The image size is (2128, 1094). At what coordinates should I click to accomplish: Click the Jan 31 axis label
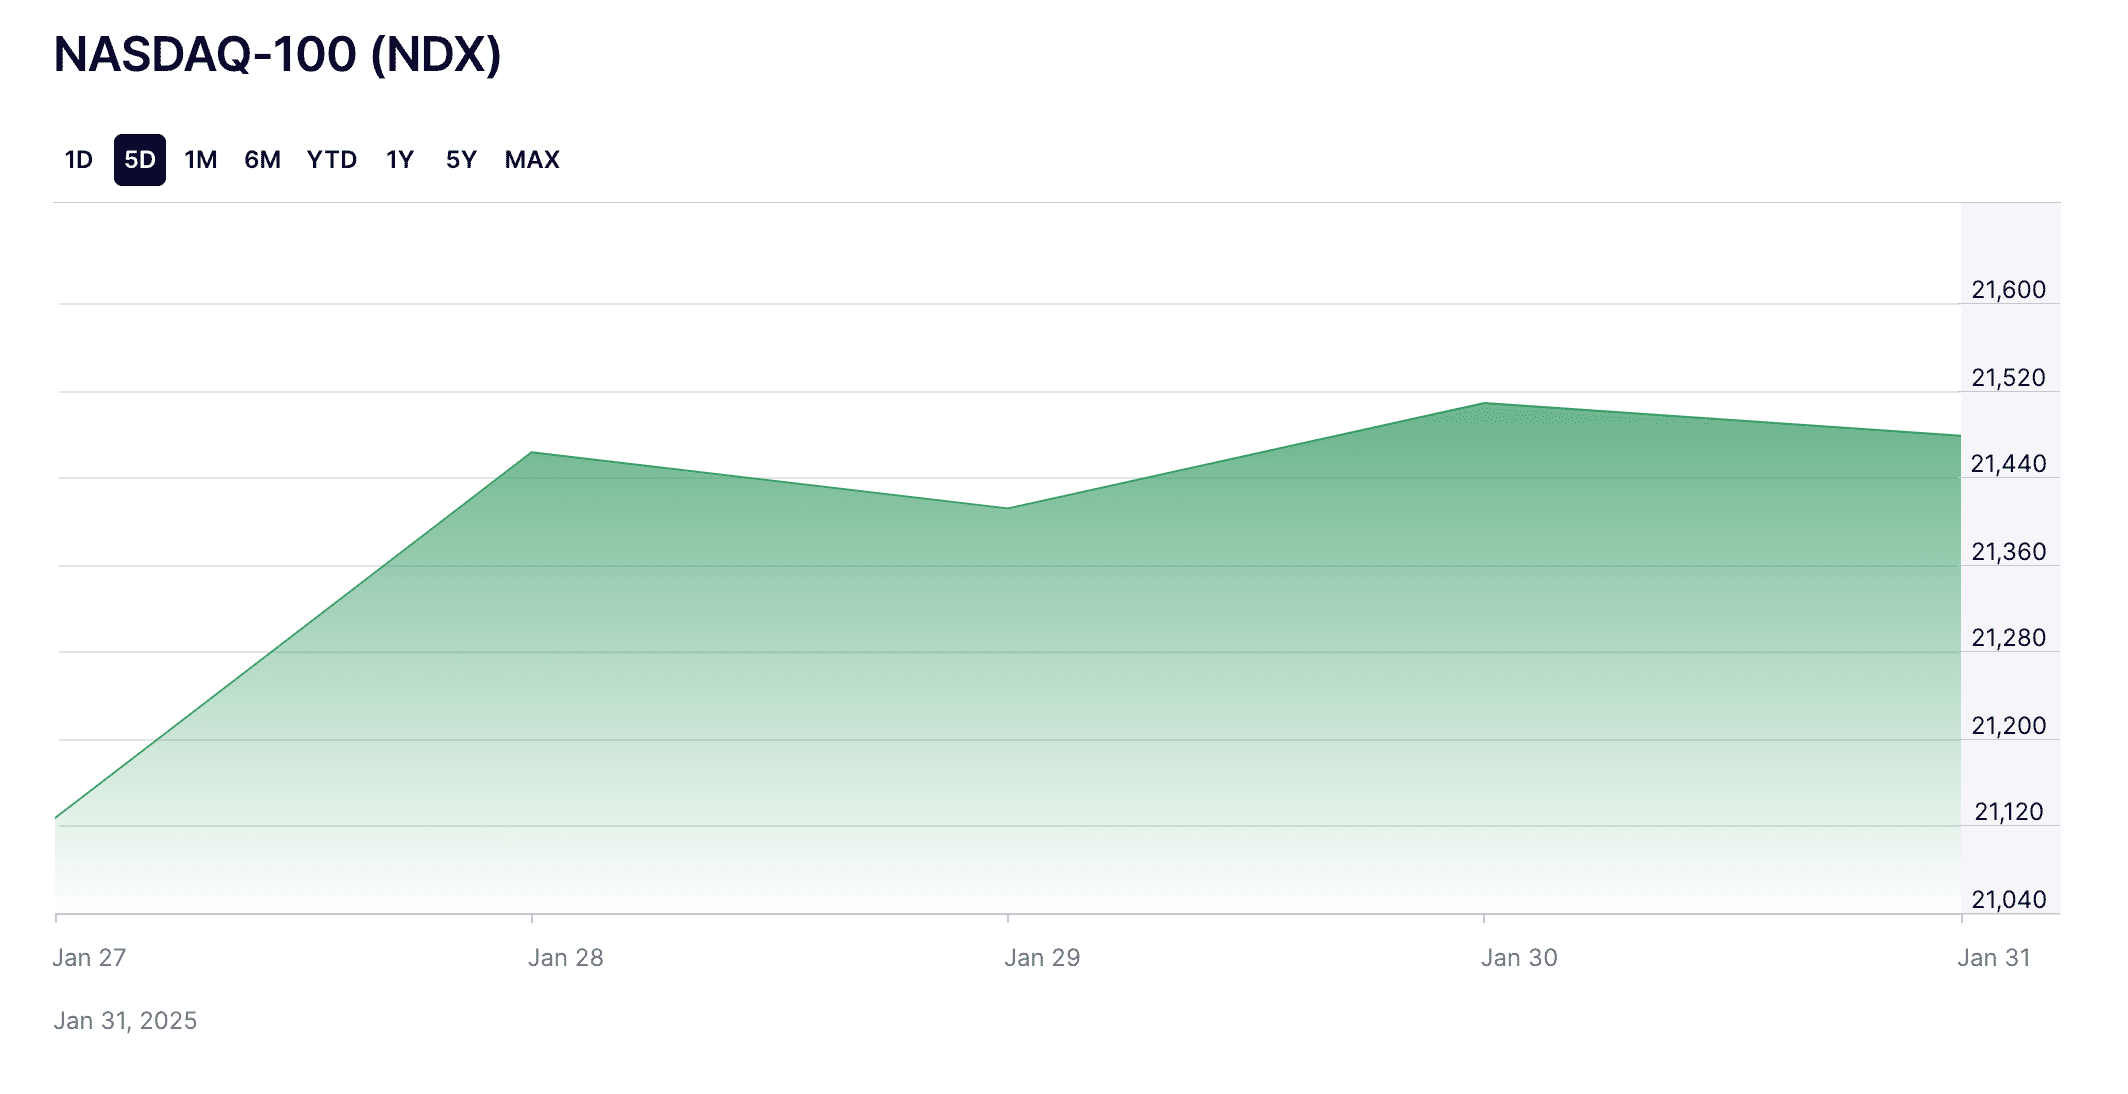tap(1993, 957)
